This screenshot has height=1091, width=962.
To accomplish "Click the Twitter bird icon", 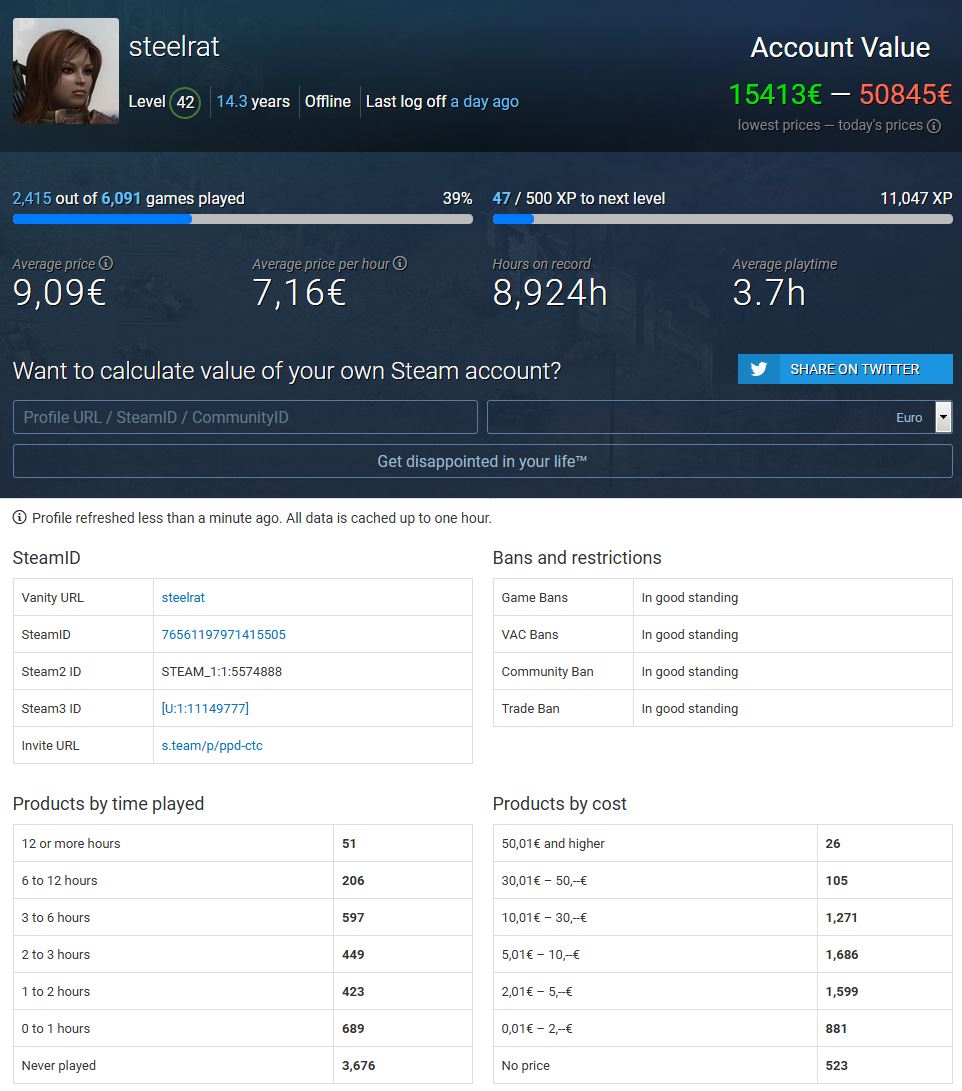I will [759, 369].
